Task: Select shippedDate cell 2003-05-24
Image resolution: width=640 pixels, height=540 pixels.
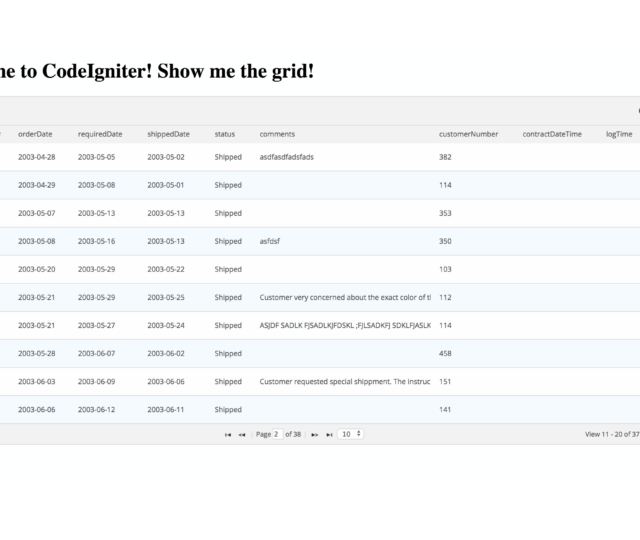Action: (166, 325)
